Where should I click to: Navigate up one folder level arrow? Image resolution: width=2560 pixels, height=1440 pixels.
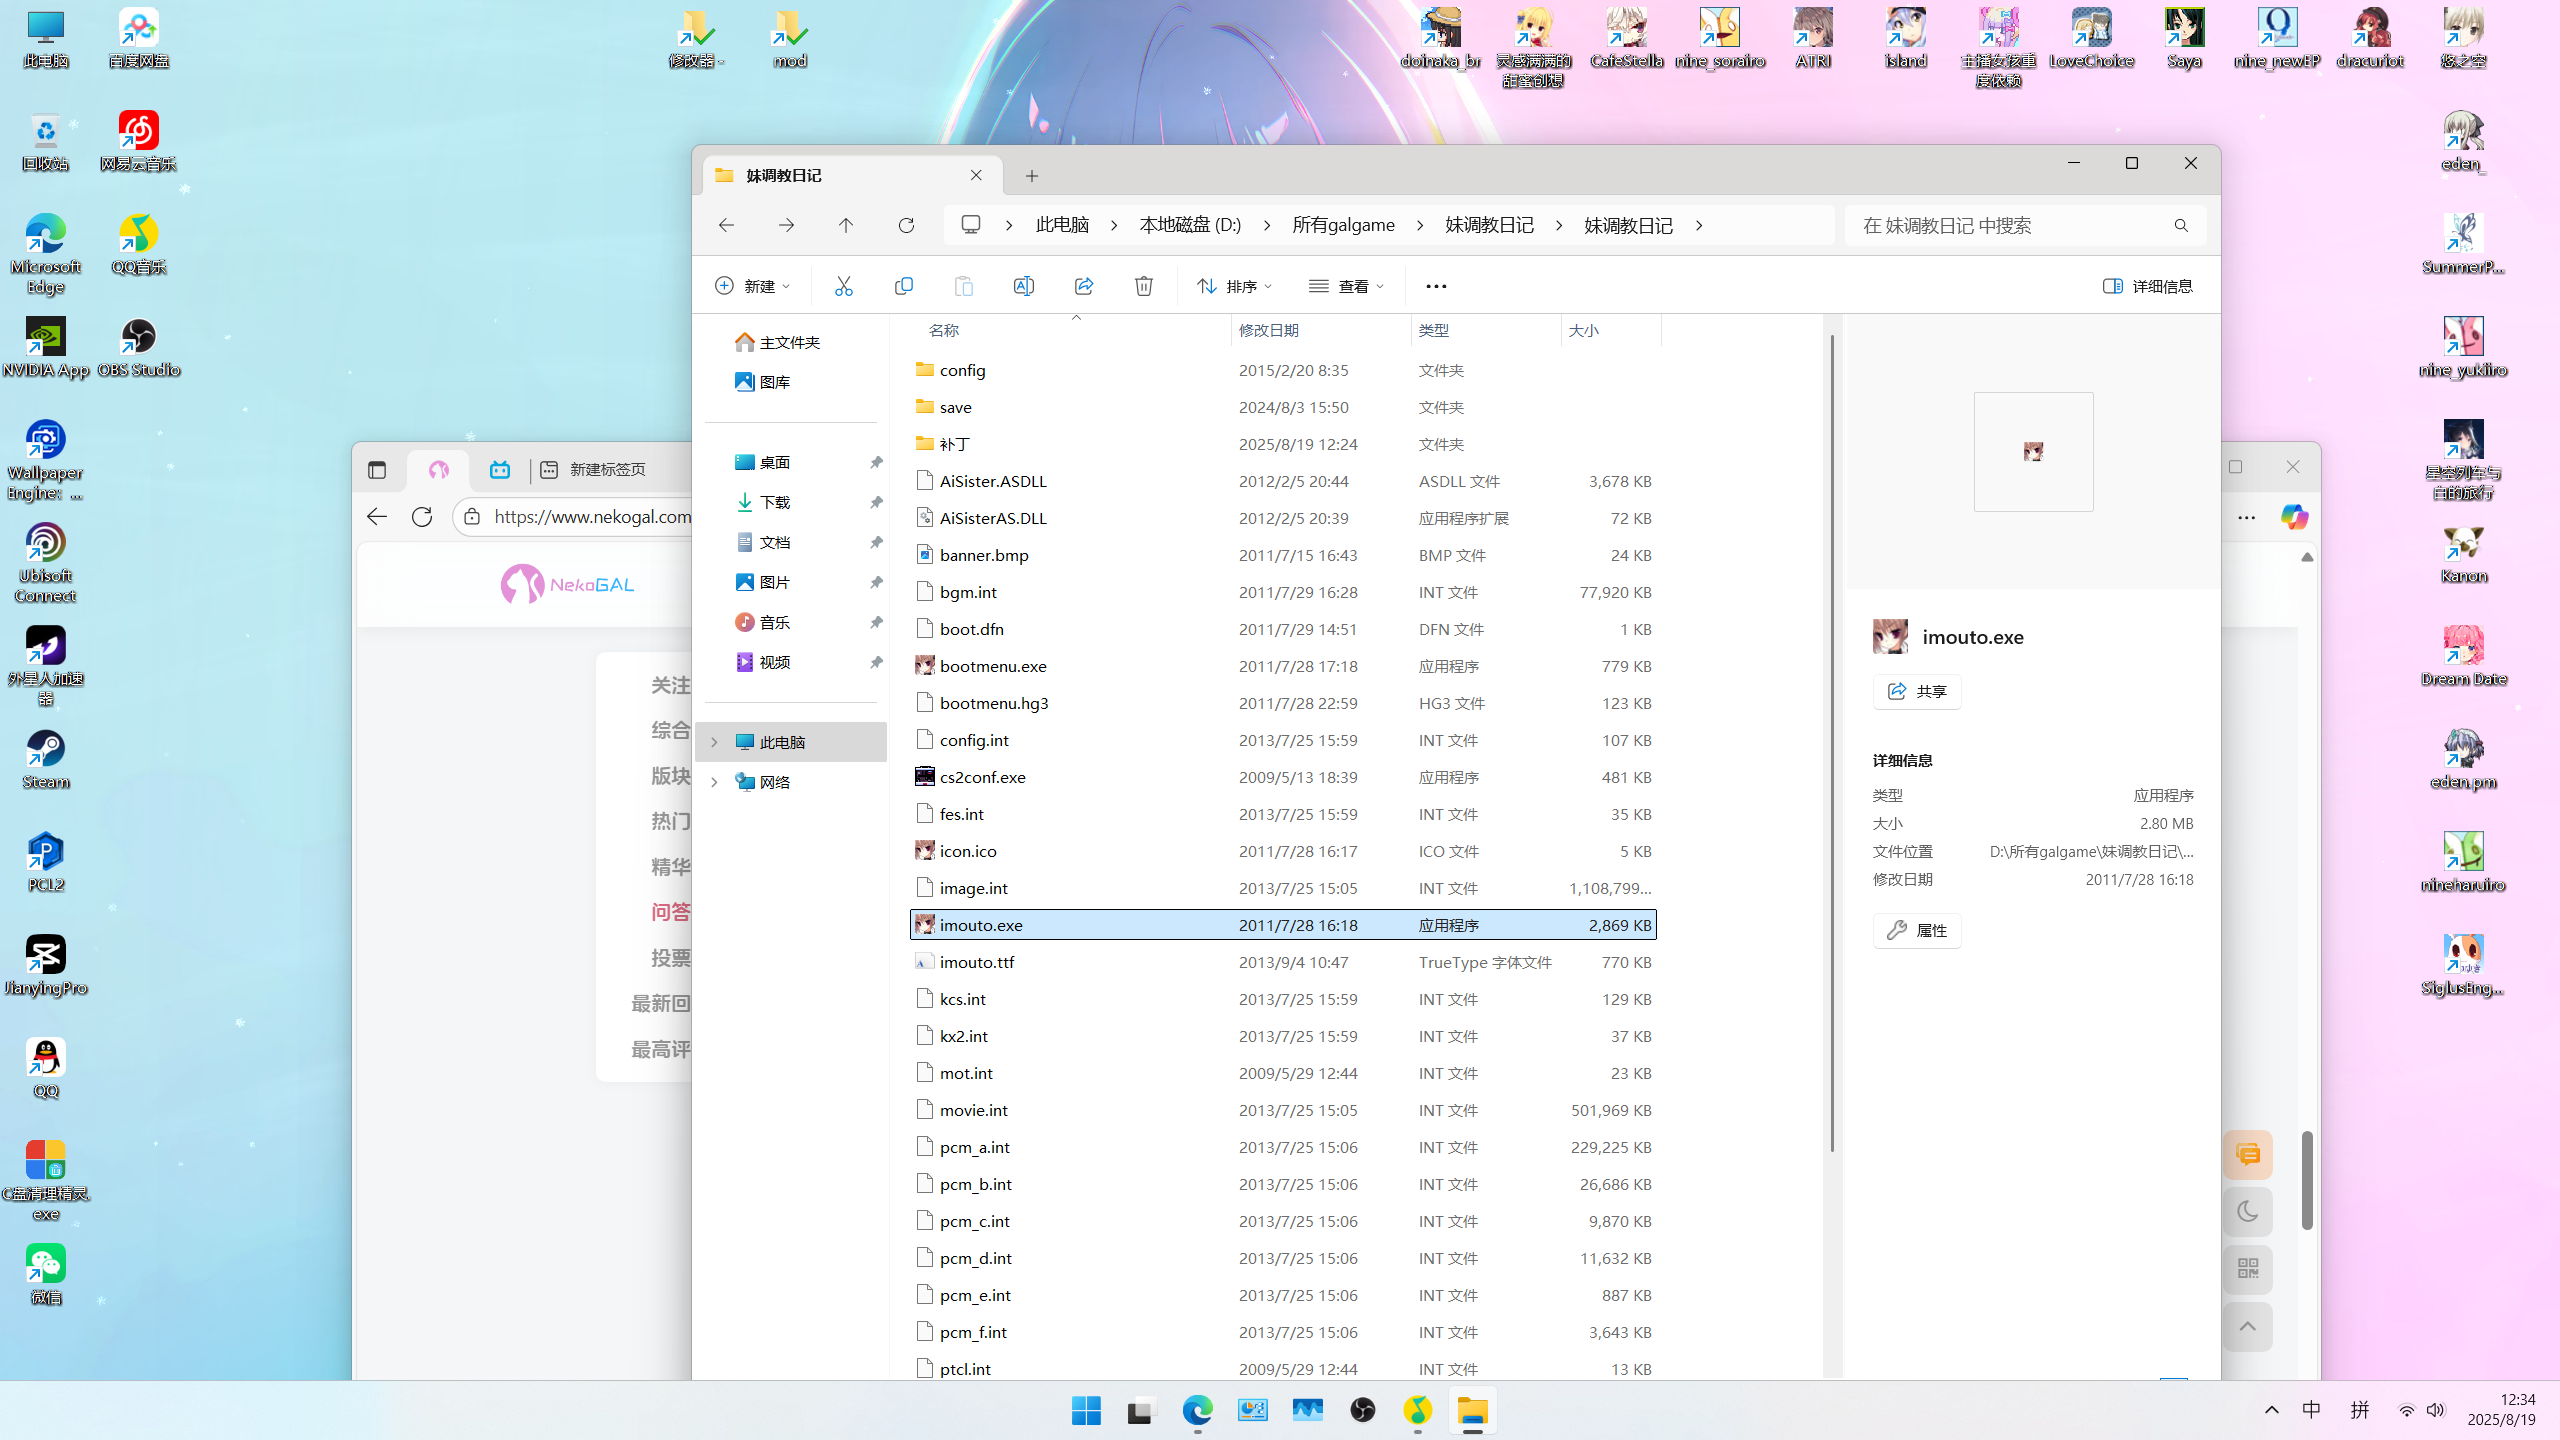pyautogui.click(x=846, y=225)
